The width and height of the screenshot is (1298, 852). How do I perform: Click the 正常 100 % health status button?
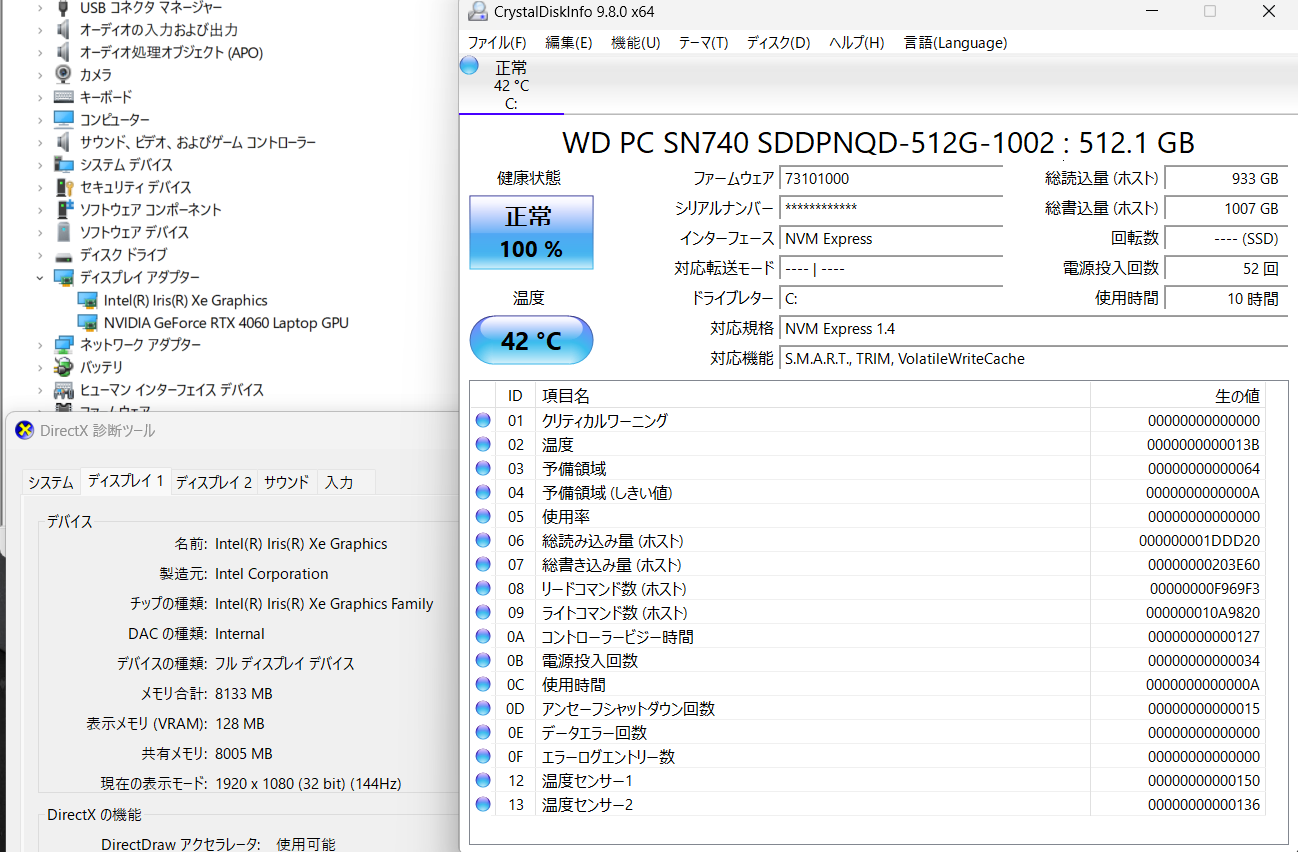531,232
